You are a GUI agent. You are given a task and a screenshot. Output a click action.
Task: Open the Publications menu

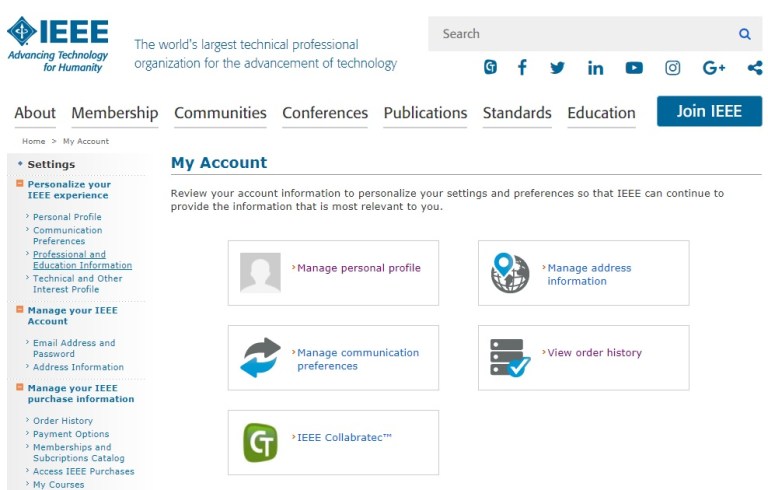pos(425,113)
